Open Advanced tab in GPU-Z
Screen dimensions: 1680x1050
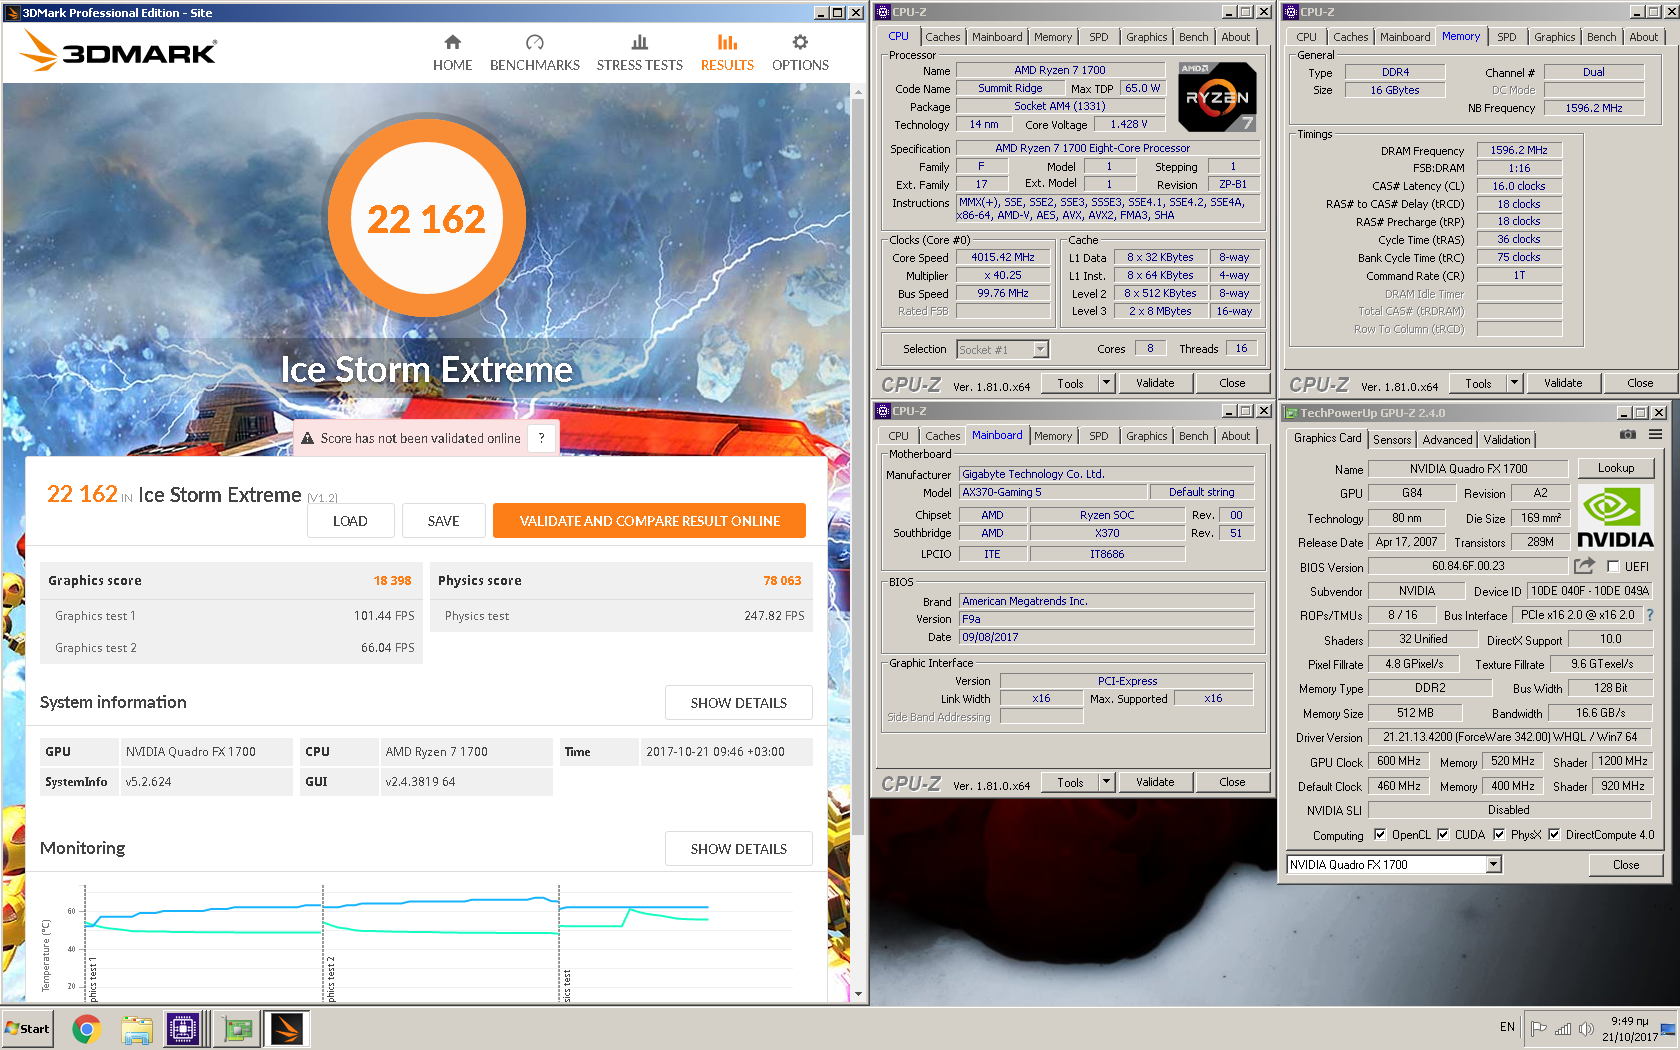click(x=1447, y=440)
